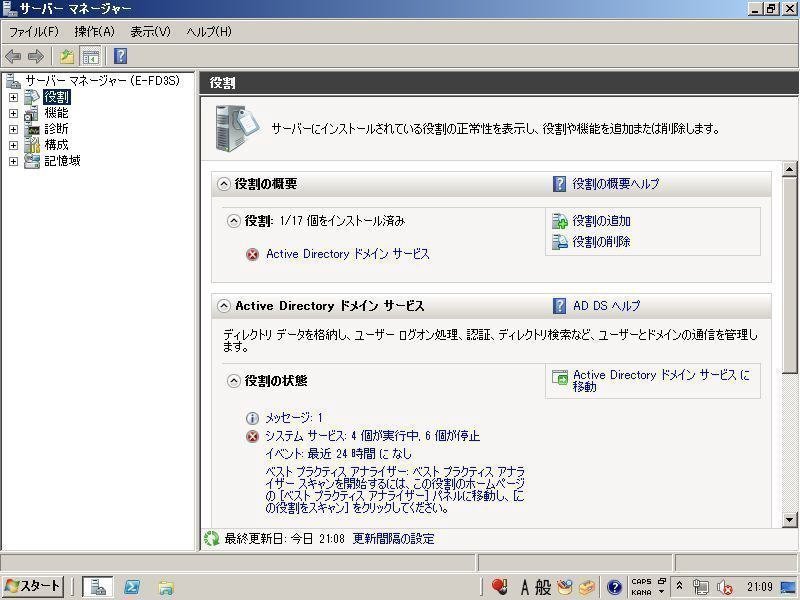
Task: Click the muted volume tray icon
Action: click(x=724, y=588)
